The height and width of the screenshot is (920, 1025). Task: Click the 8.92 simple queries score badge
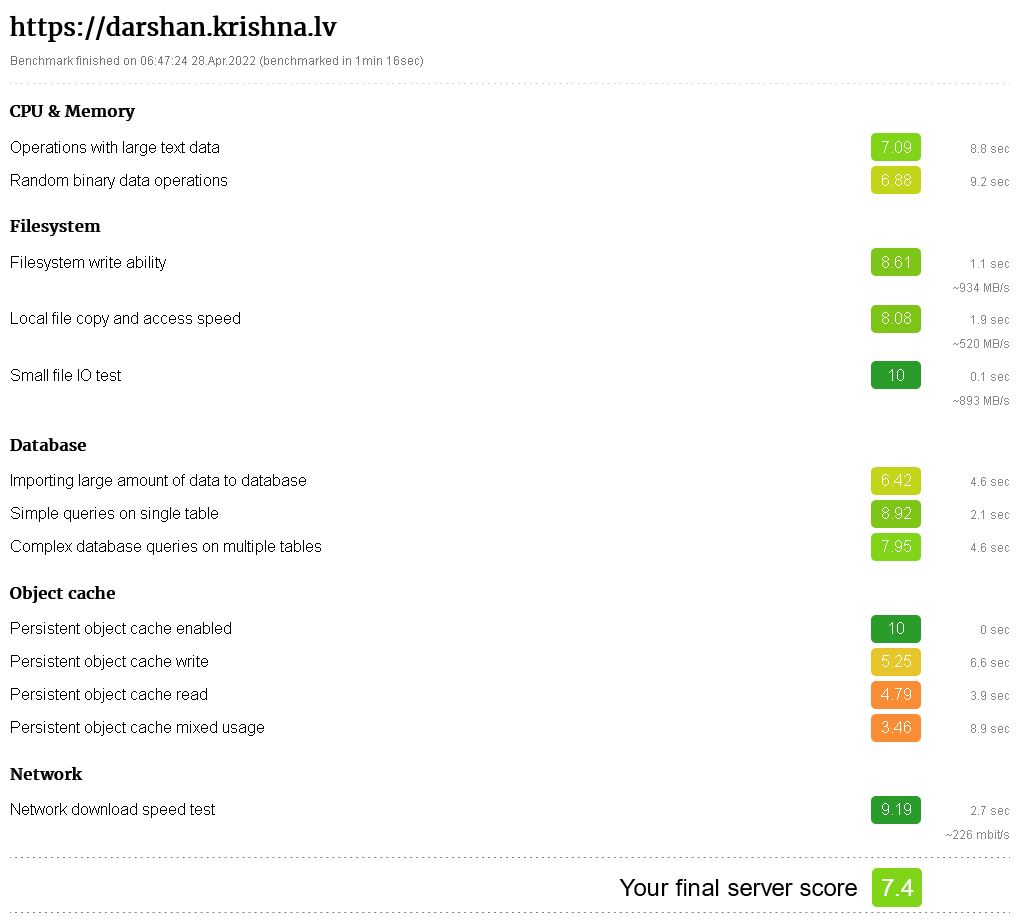click(896, 513)
